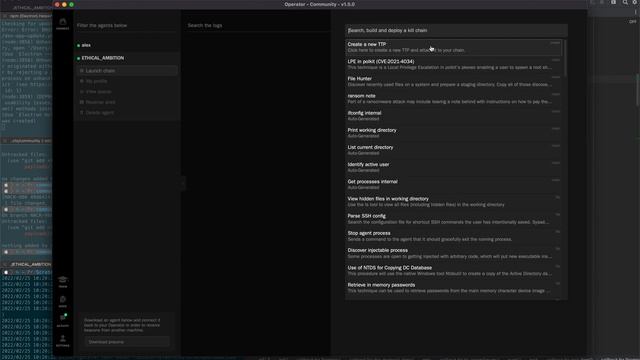Open the Agents icon with green dot
Screen dimensions: 640x360
tap(62, 320)
